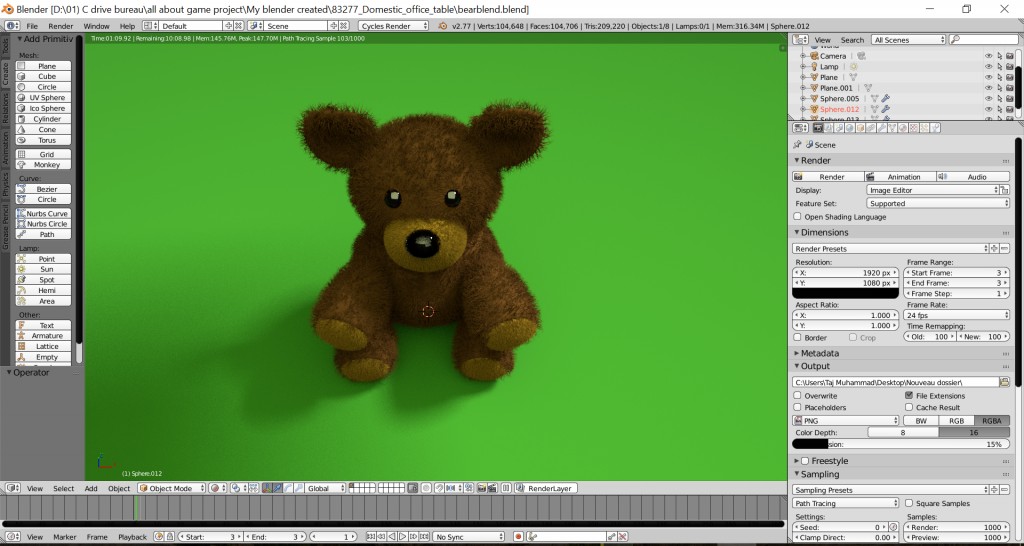Click the Plane mesh data triangle icon
The height and width of the screenshot is (546, 1024).
coord(853,77)
